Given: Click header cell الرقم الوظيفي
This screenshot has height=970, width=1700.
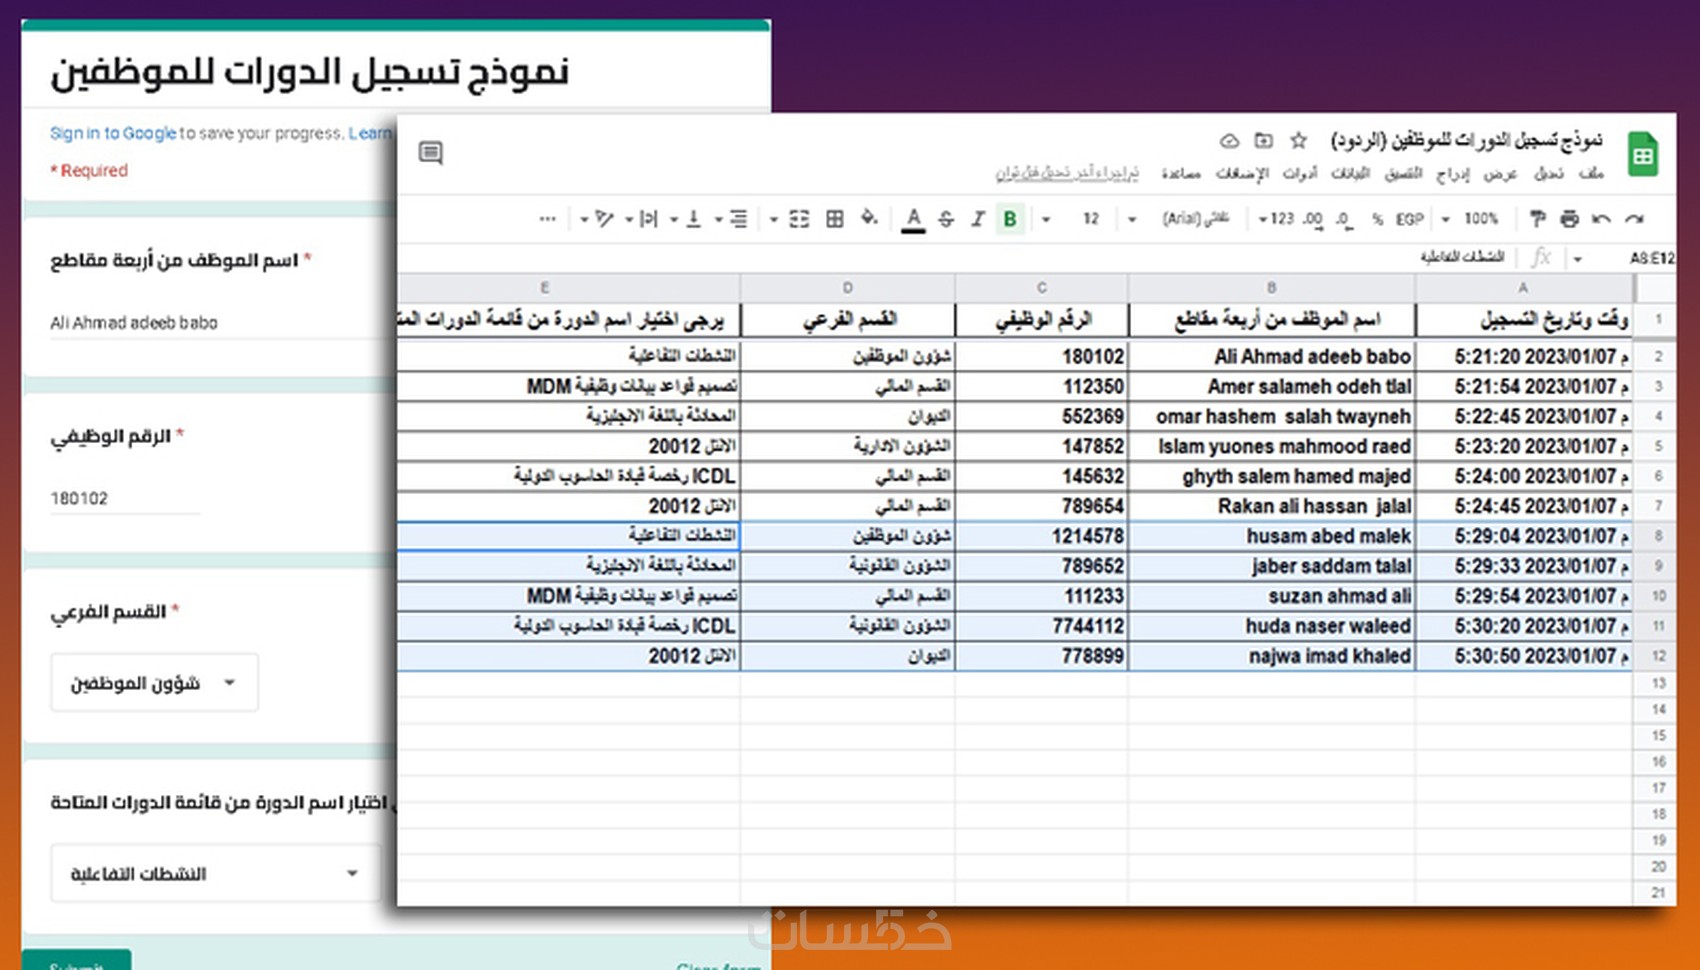Looking at the screenshot, I should 1042,320.
